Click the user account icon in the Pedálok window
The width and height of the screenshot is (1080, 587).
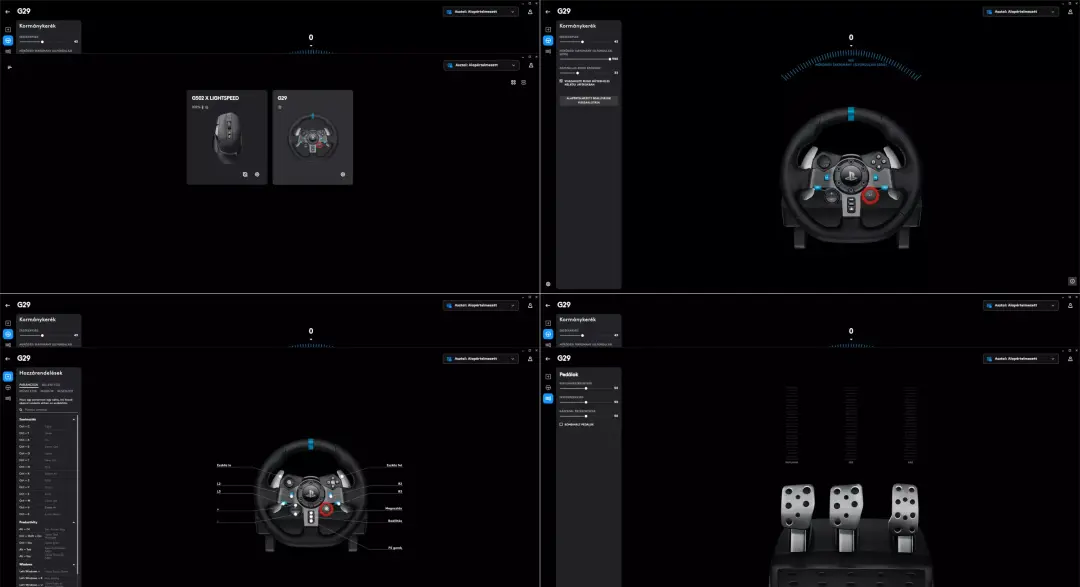click(1070, 359)
